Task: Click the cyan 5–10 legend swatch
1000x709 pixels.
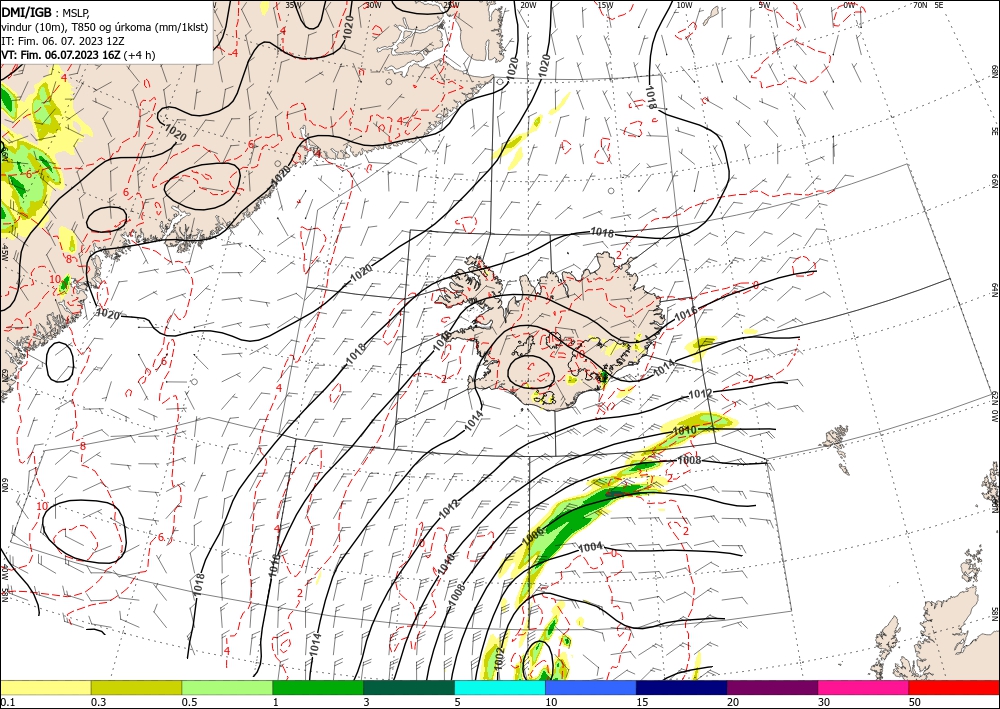Action: (x=500, y=687)
